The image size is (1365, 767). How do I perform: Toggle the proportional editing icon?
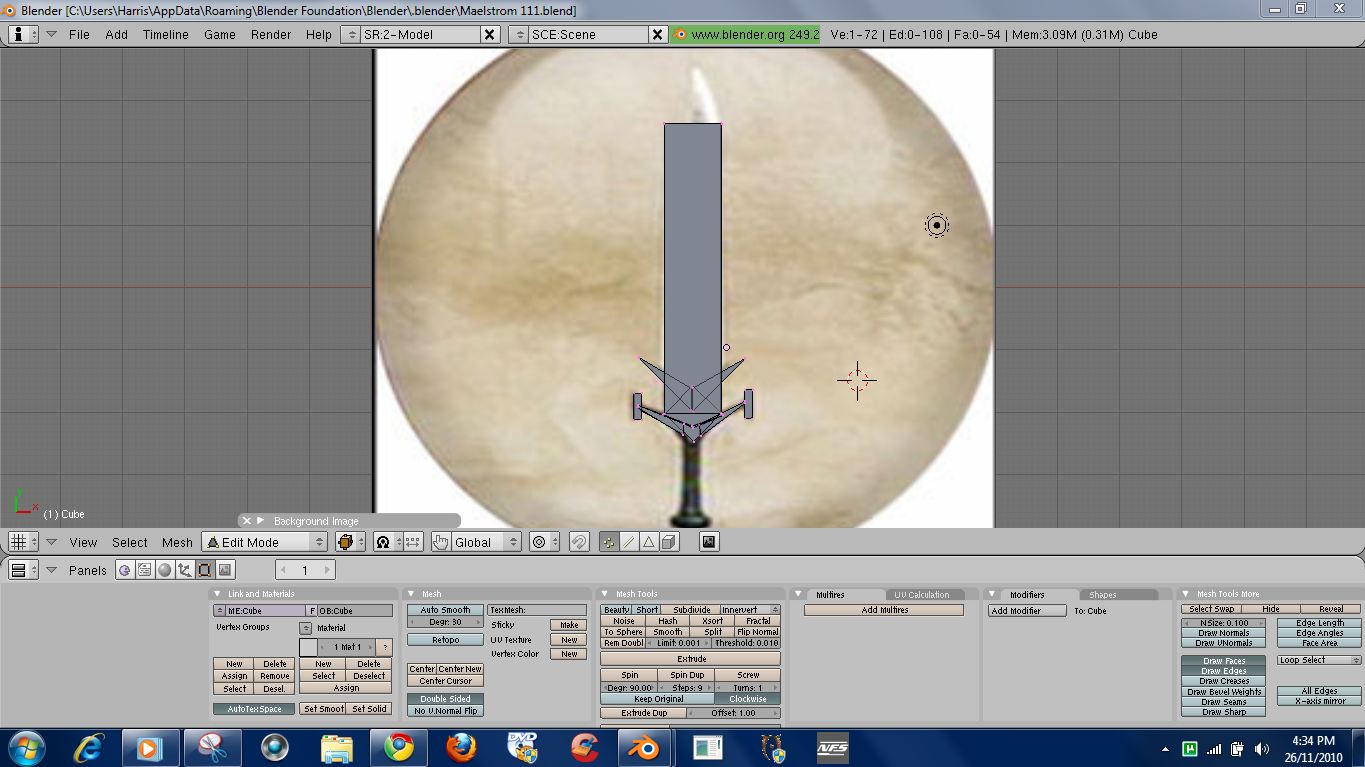539,542
